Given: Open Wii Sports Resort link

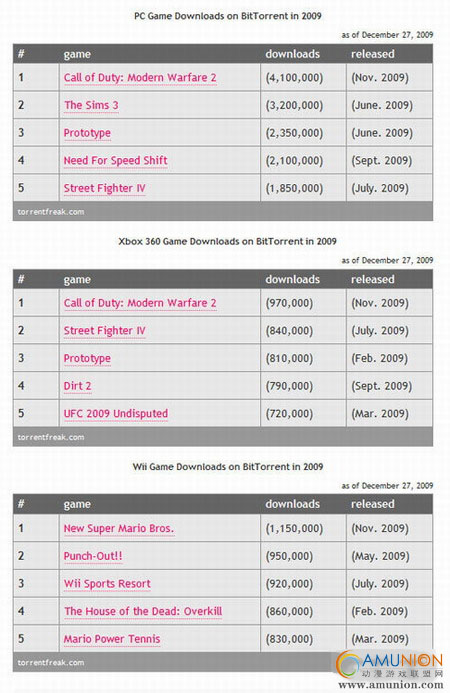Looking at the screenshot, I should (107, 584).
